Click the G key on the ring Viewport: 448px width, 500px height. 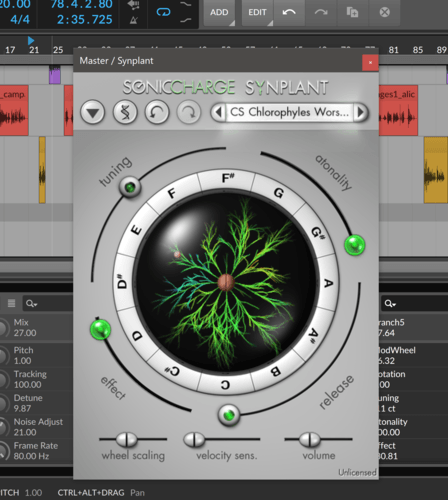279,193
